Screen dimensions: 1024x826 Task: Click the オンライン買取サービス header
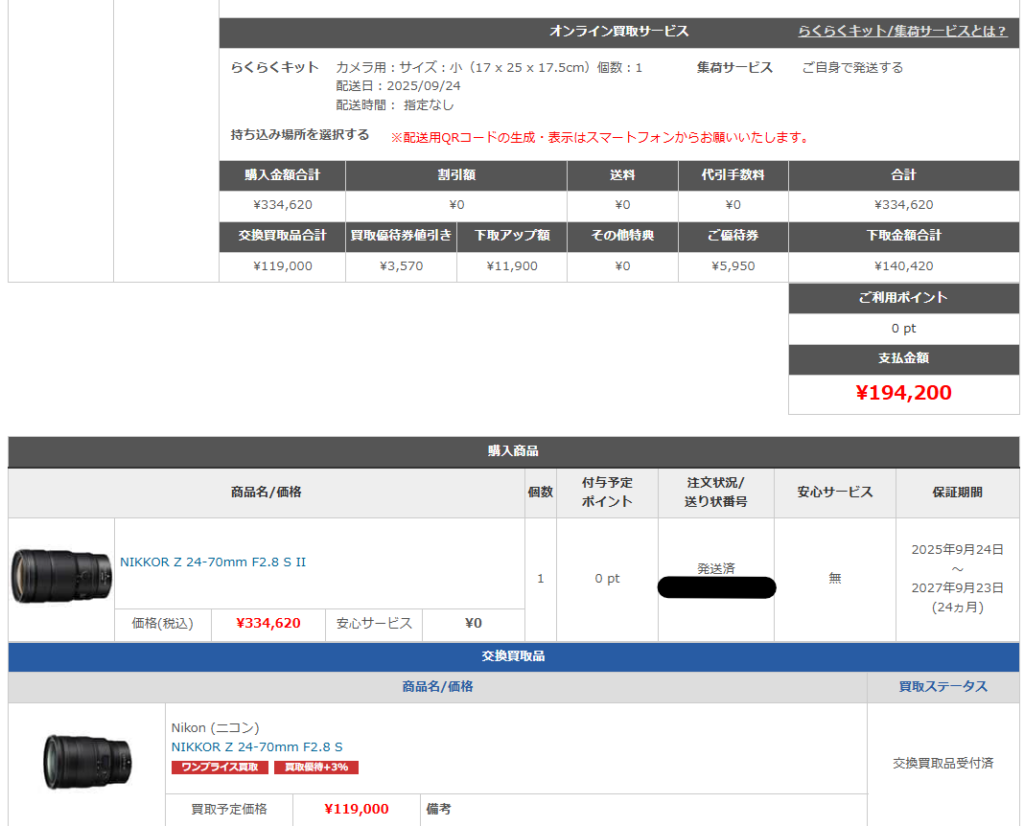point(618,31)
